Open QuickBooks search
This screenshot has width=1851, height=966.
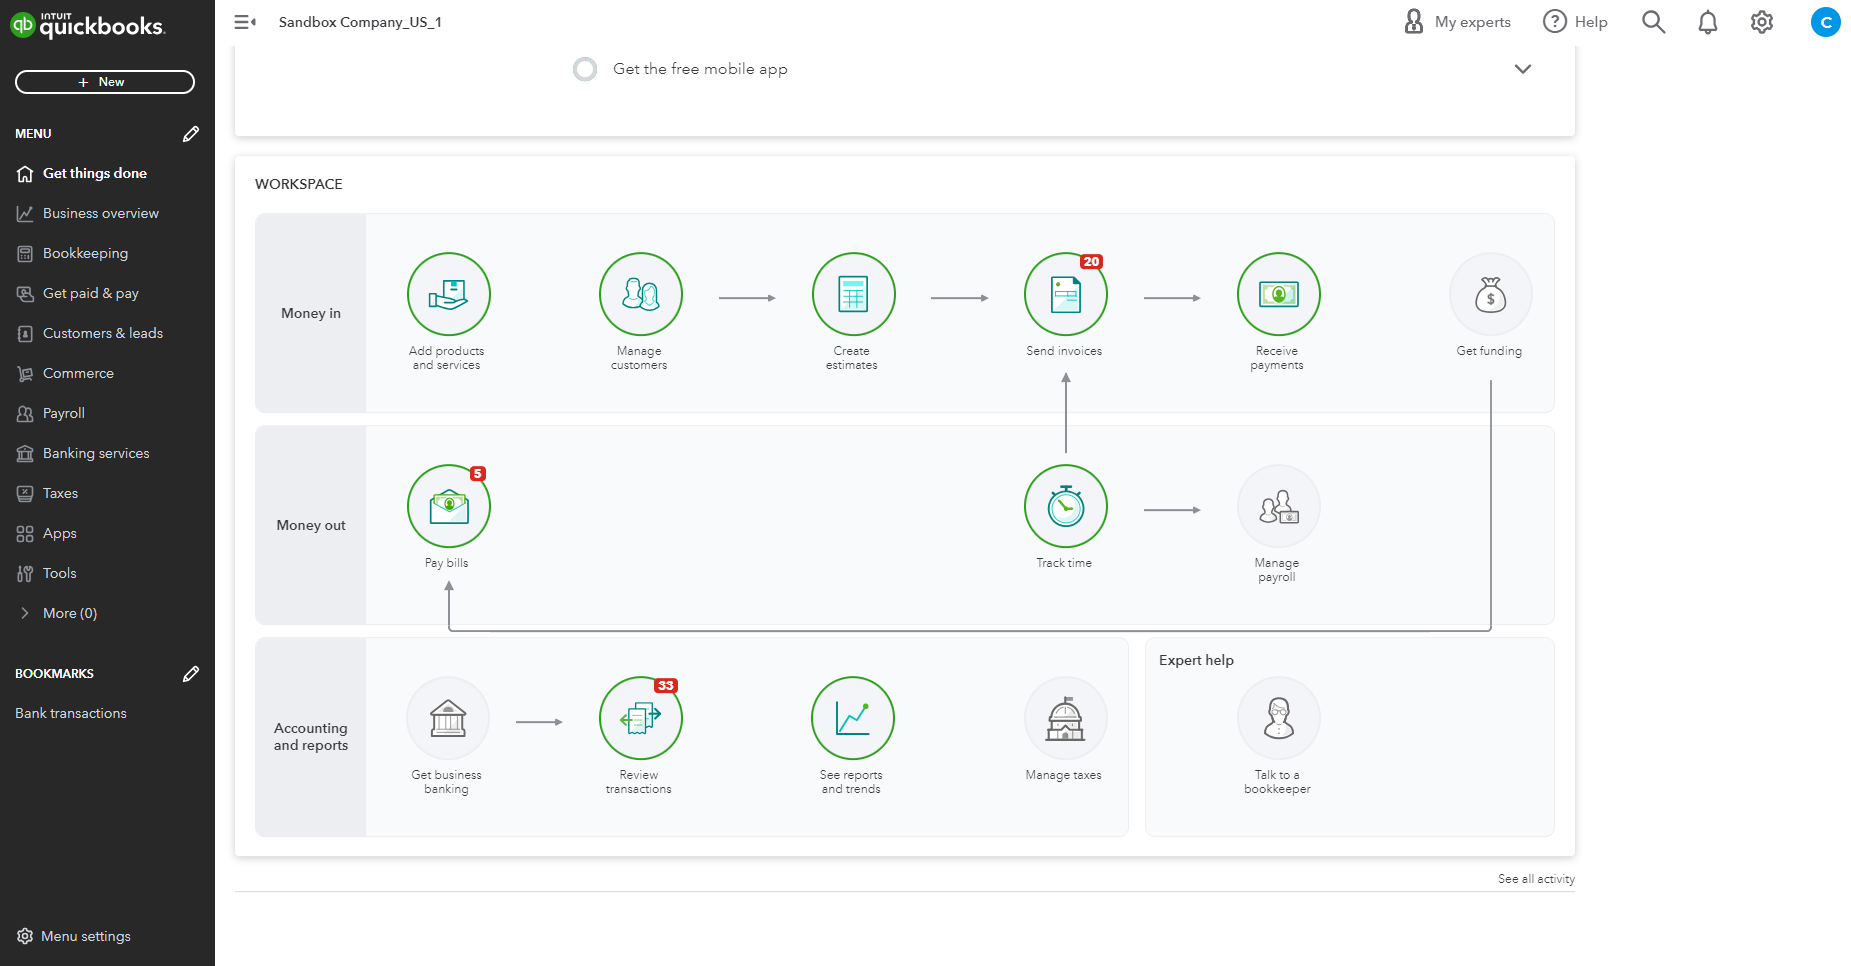pyautogui.click(x=1652, y=21)
